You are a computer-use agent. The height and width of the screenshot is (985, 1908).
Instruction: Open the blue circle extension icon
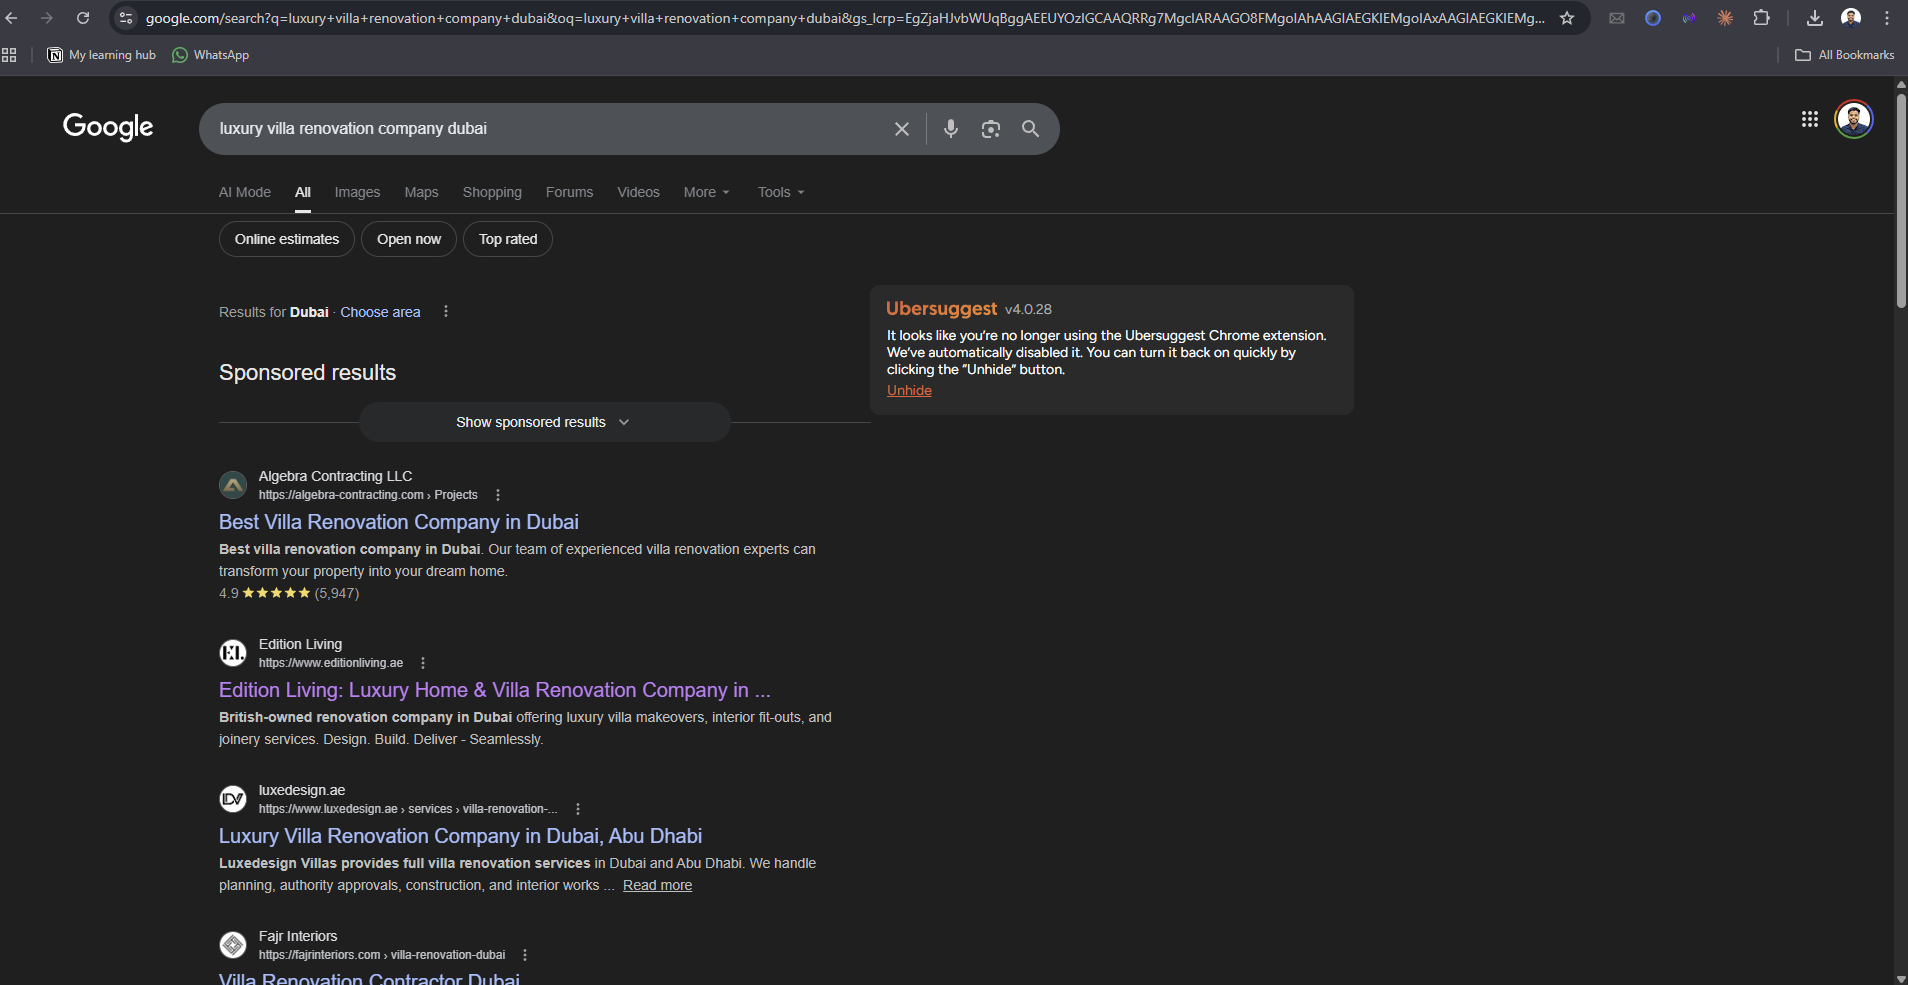(1653, 18)
